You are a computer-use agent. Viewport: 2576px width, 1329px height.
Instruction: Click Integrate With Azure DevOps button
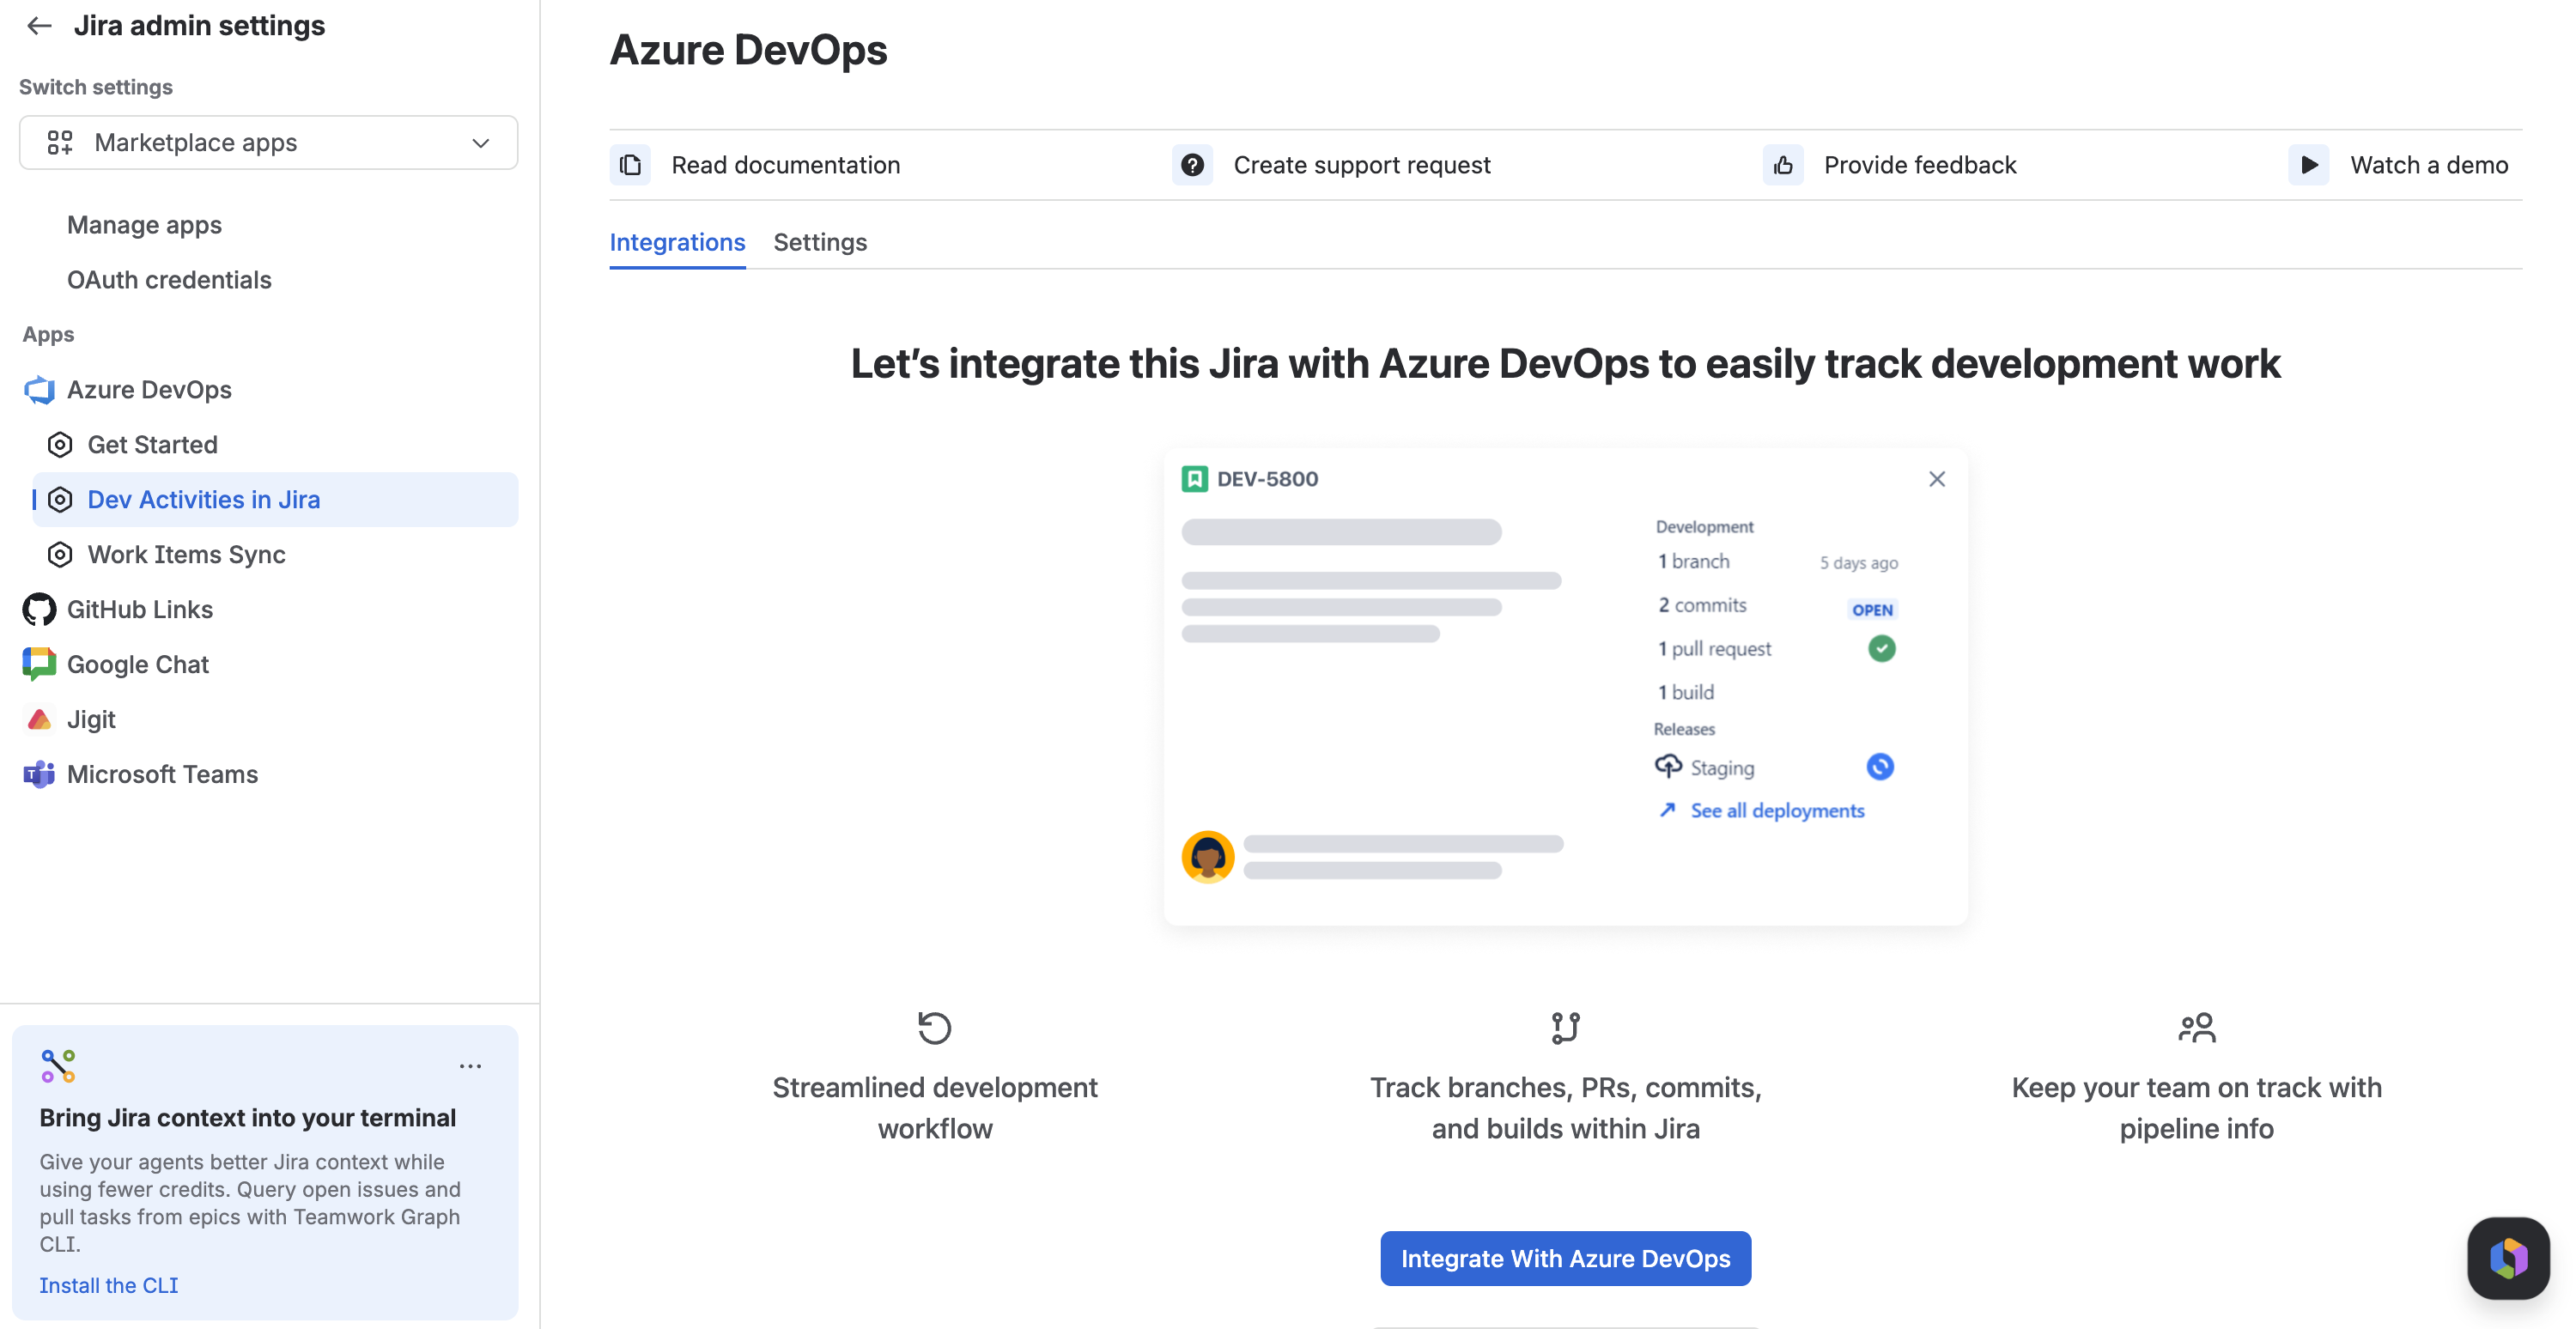pyautogui.click(x=1565, y=1259)
